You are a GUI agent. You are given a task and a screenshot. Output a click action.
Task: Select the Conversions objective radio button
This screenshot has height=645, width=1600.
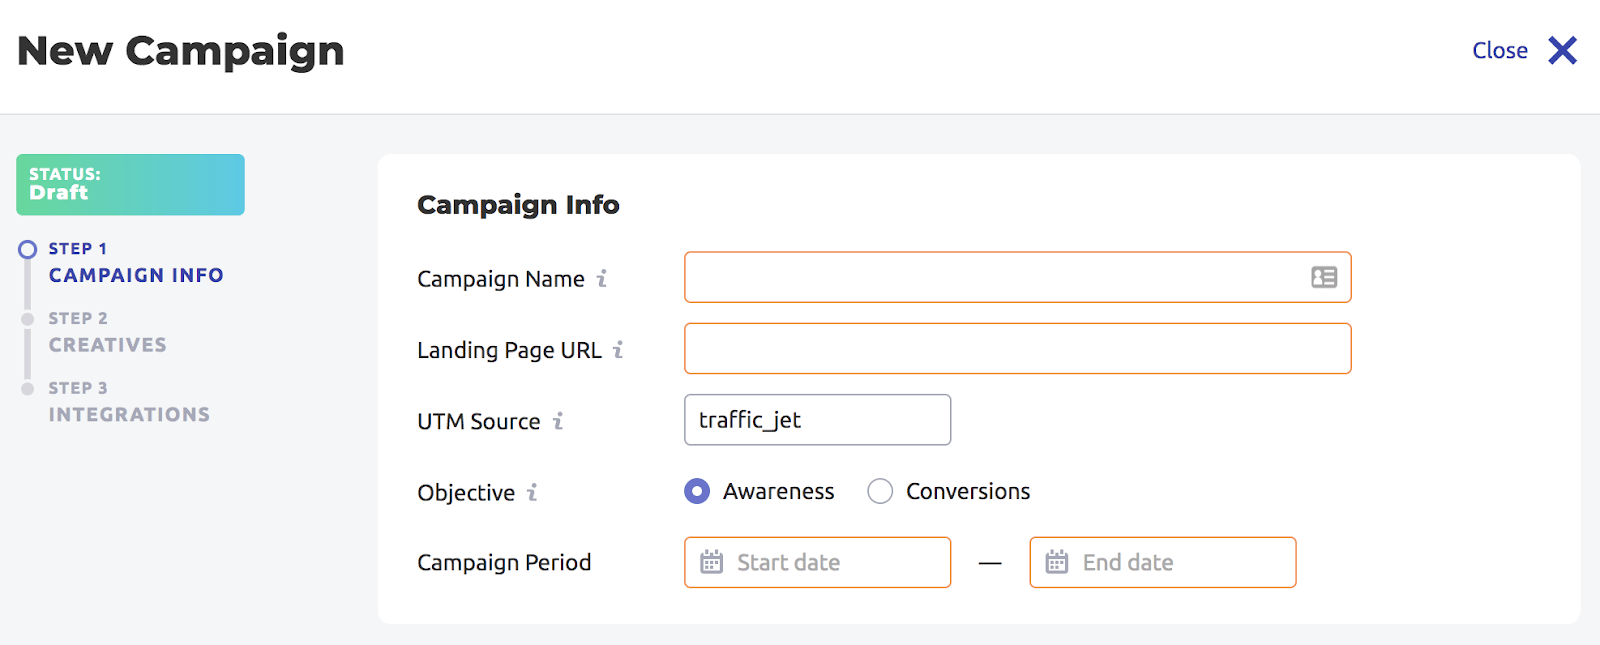(x=880, y=491)
